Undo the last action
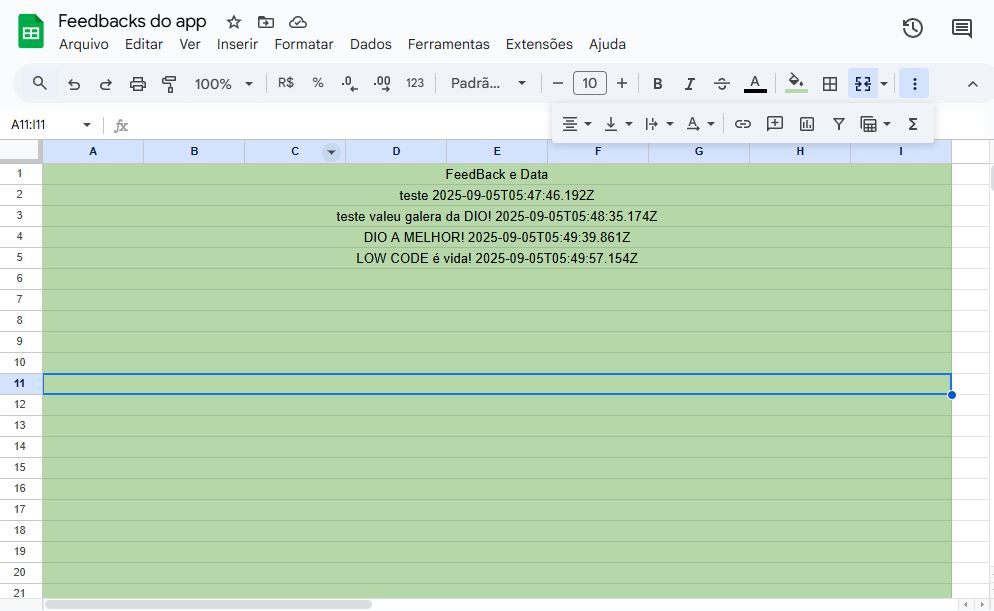Screen dimensions: 994x611 tap(74, 84)
